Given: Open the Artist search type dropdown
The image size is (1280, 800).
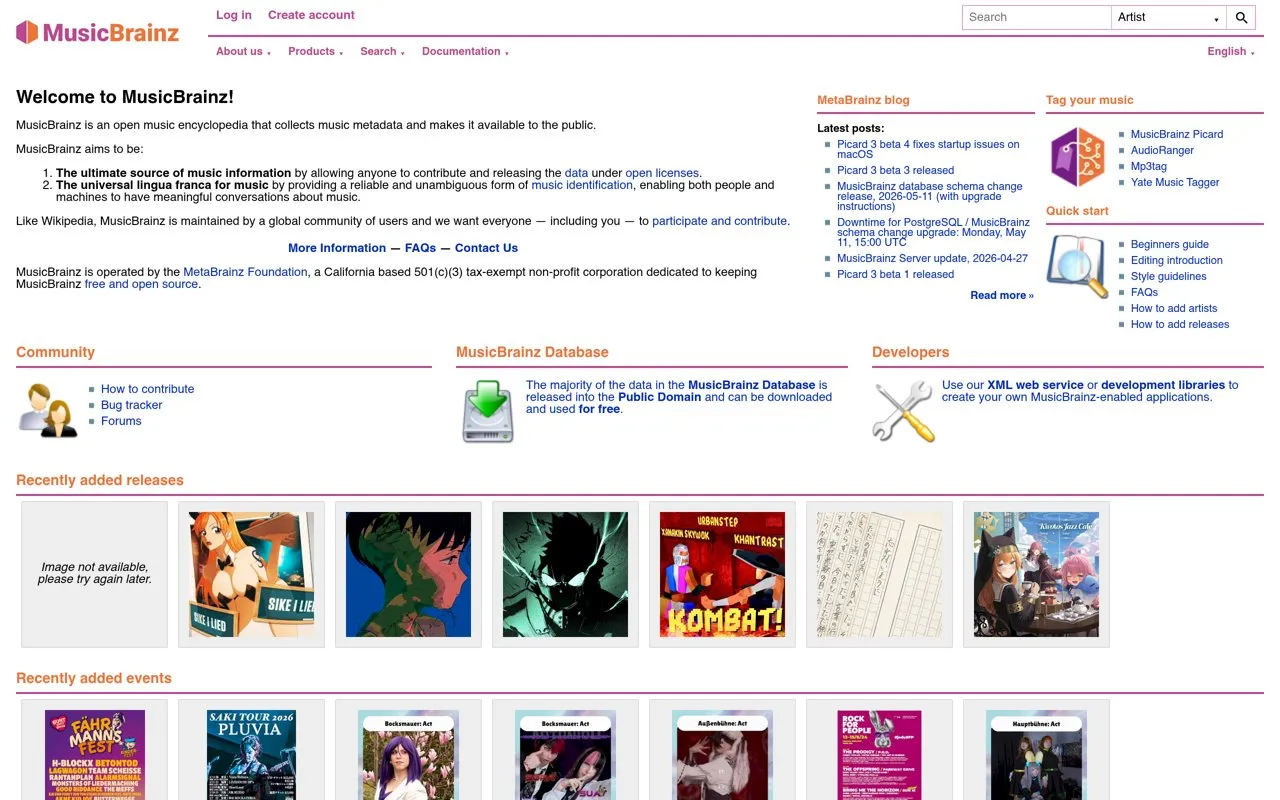Looking at the screenshot, I should click(1169, 17).
